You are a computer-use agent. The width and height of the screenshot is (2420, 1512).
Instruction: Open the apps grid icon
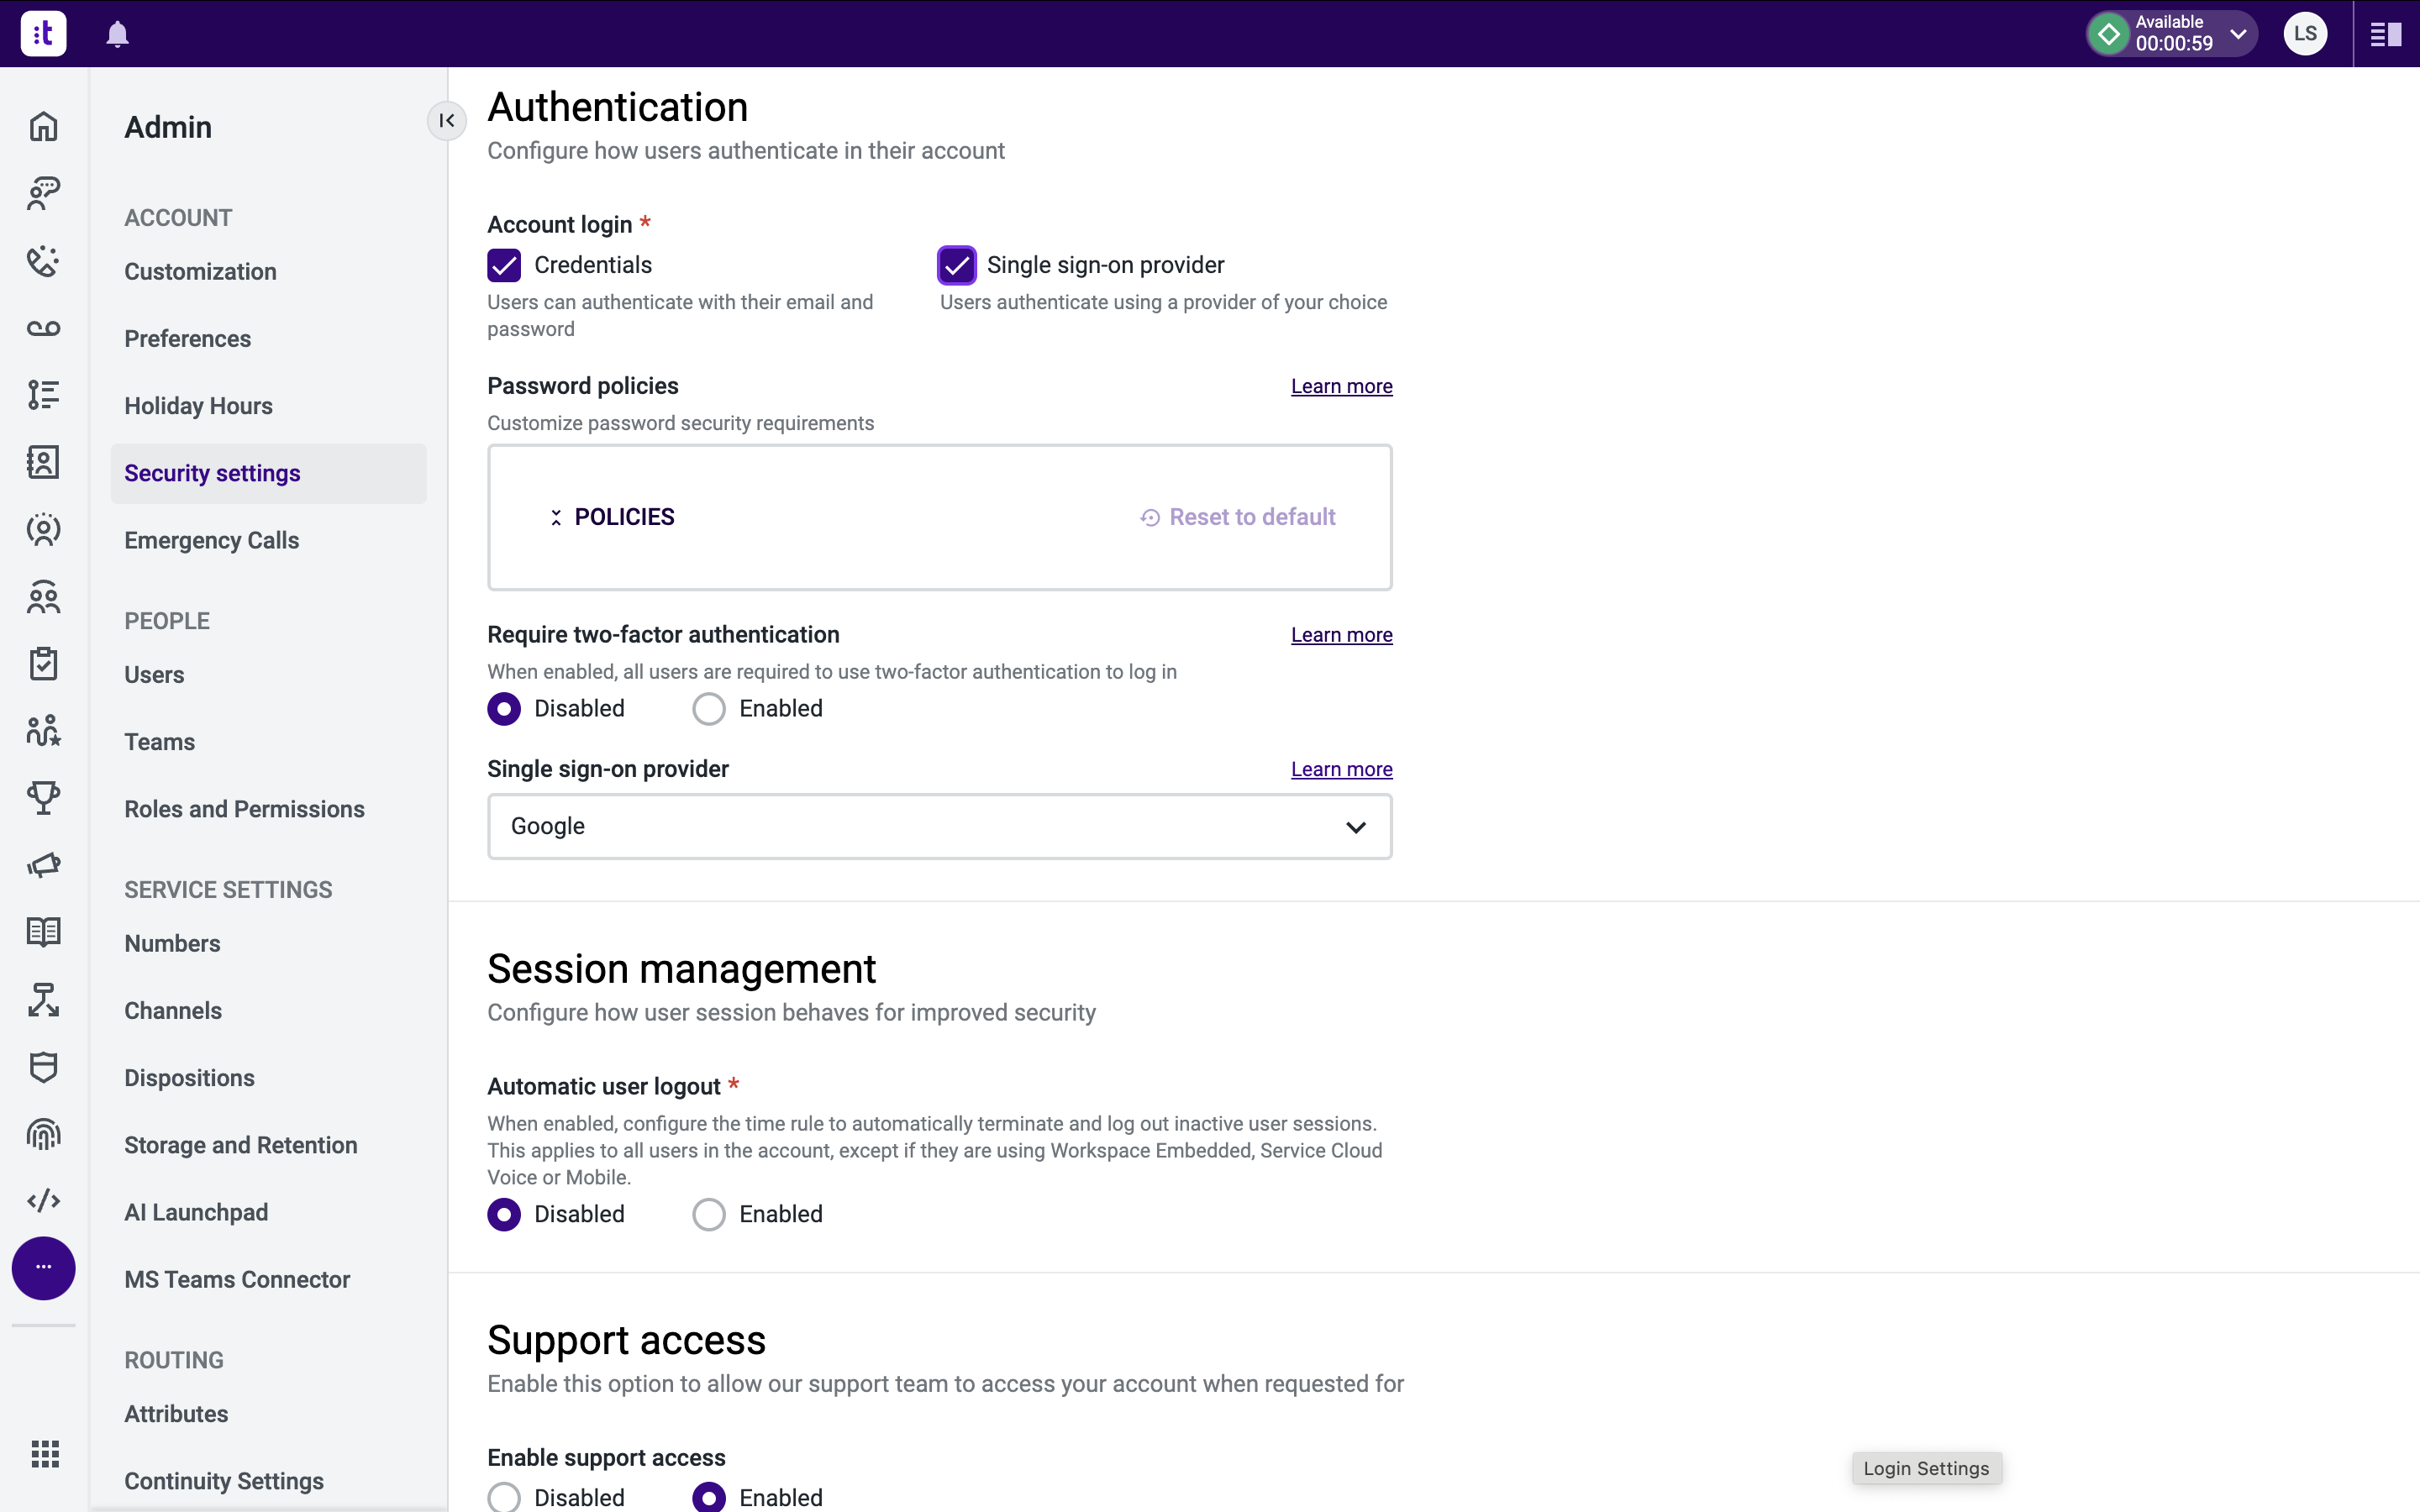pos(44,1453)
